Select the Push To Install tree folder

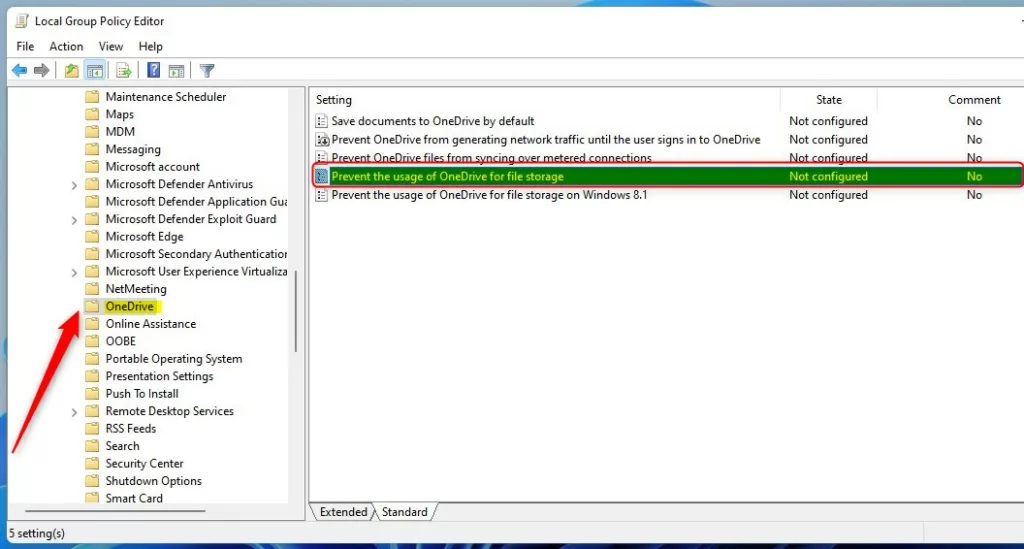coord(142,394)
